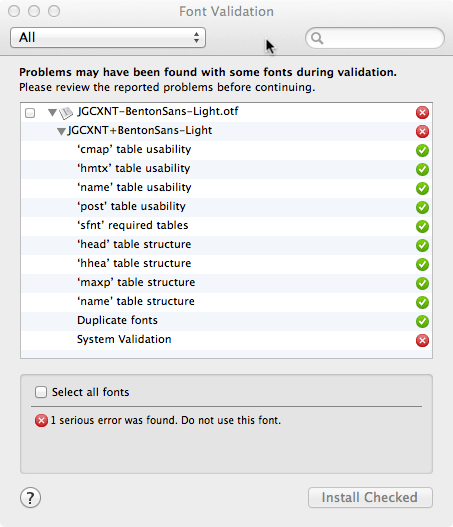Click the magnifying glass in the search field
The image size is (453, 527).
click(x=317, y=38)
